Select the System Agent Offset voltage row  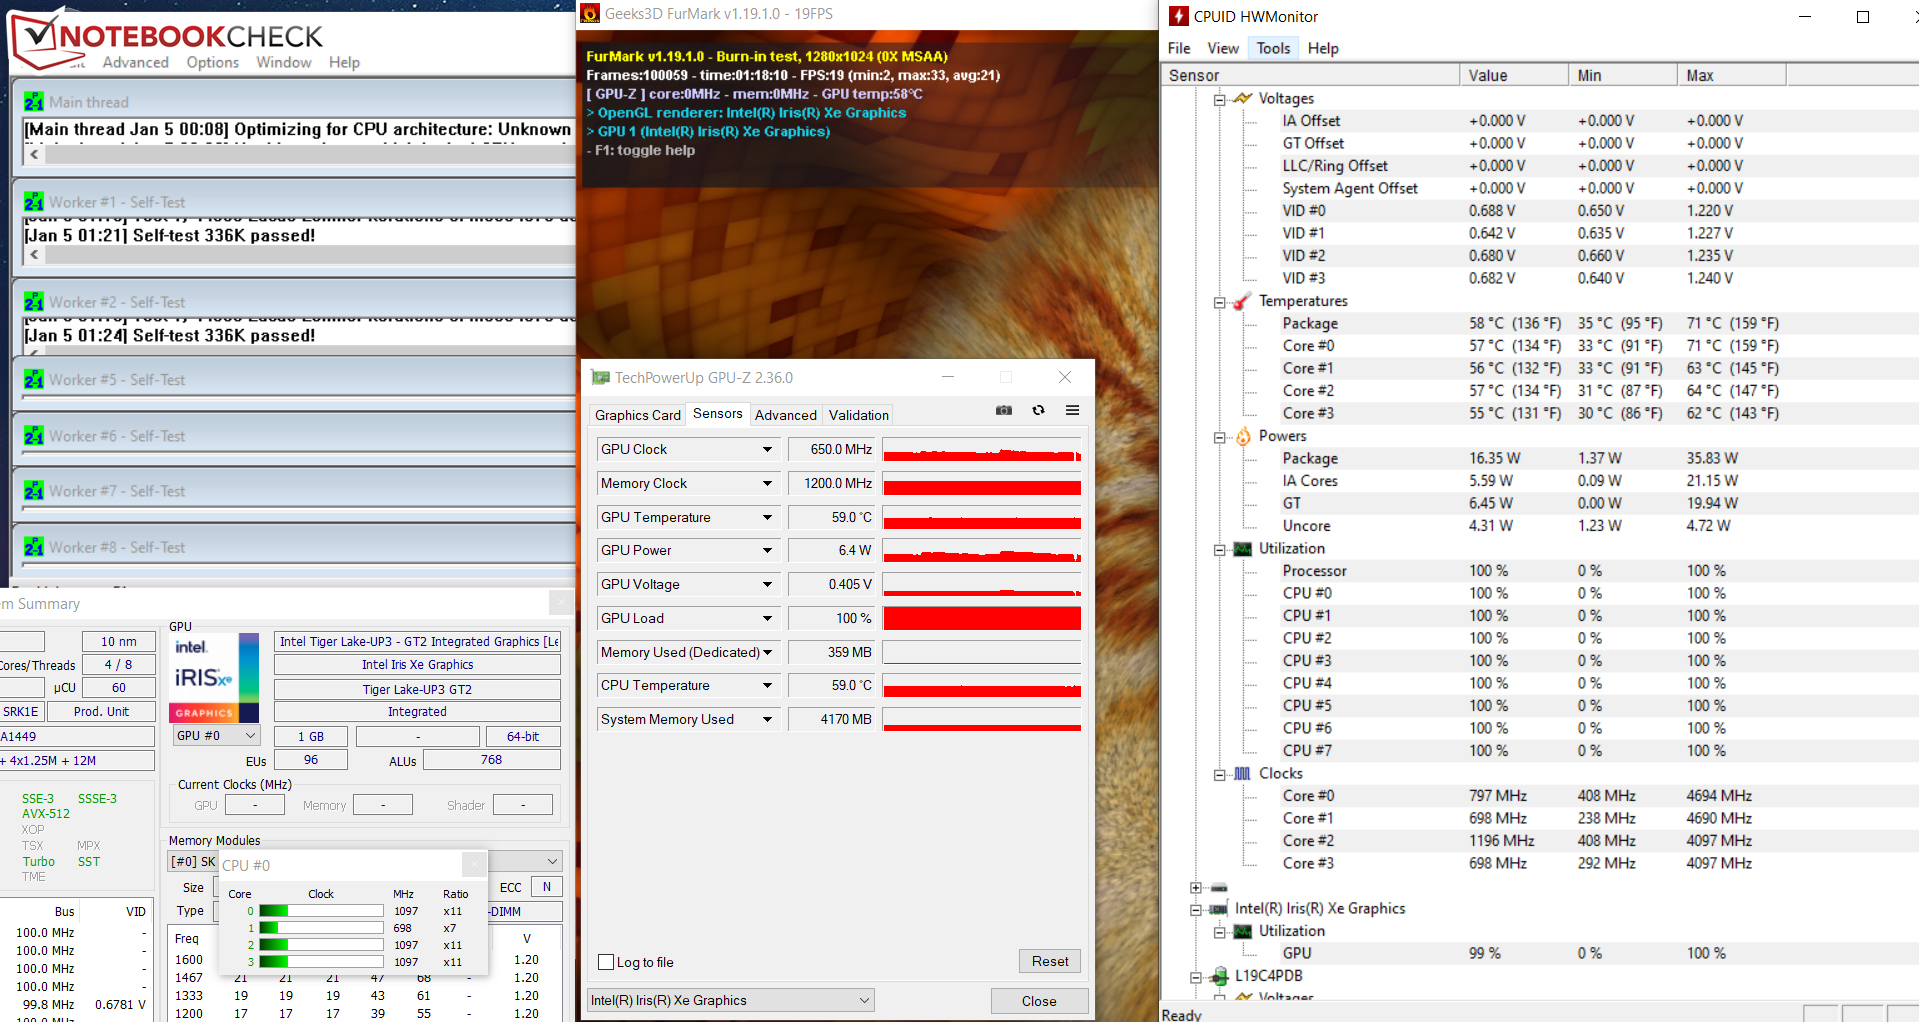pyautogui.click(x=1513, y=188)
